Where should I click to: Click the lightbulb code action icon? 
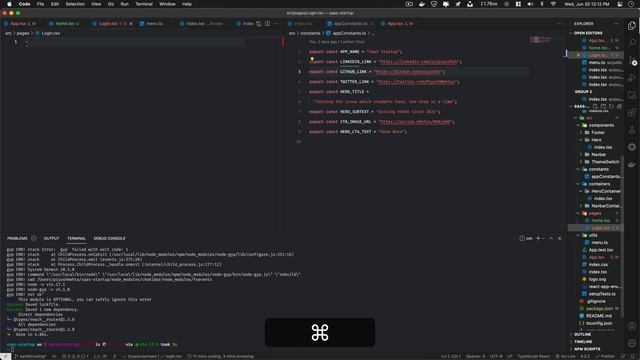click(x=312, y=59)
